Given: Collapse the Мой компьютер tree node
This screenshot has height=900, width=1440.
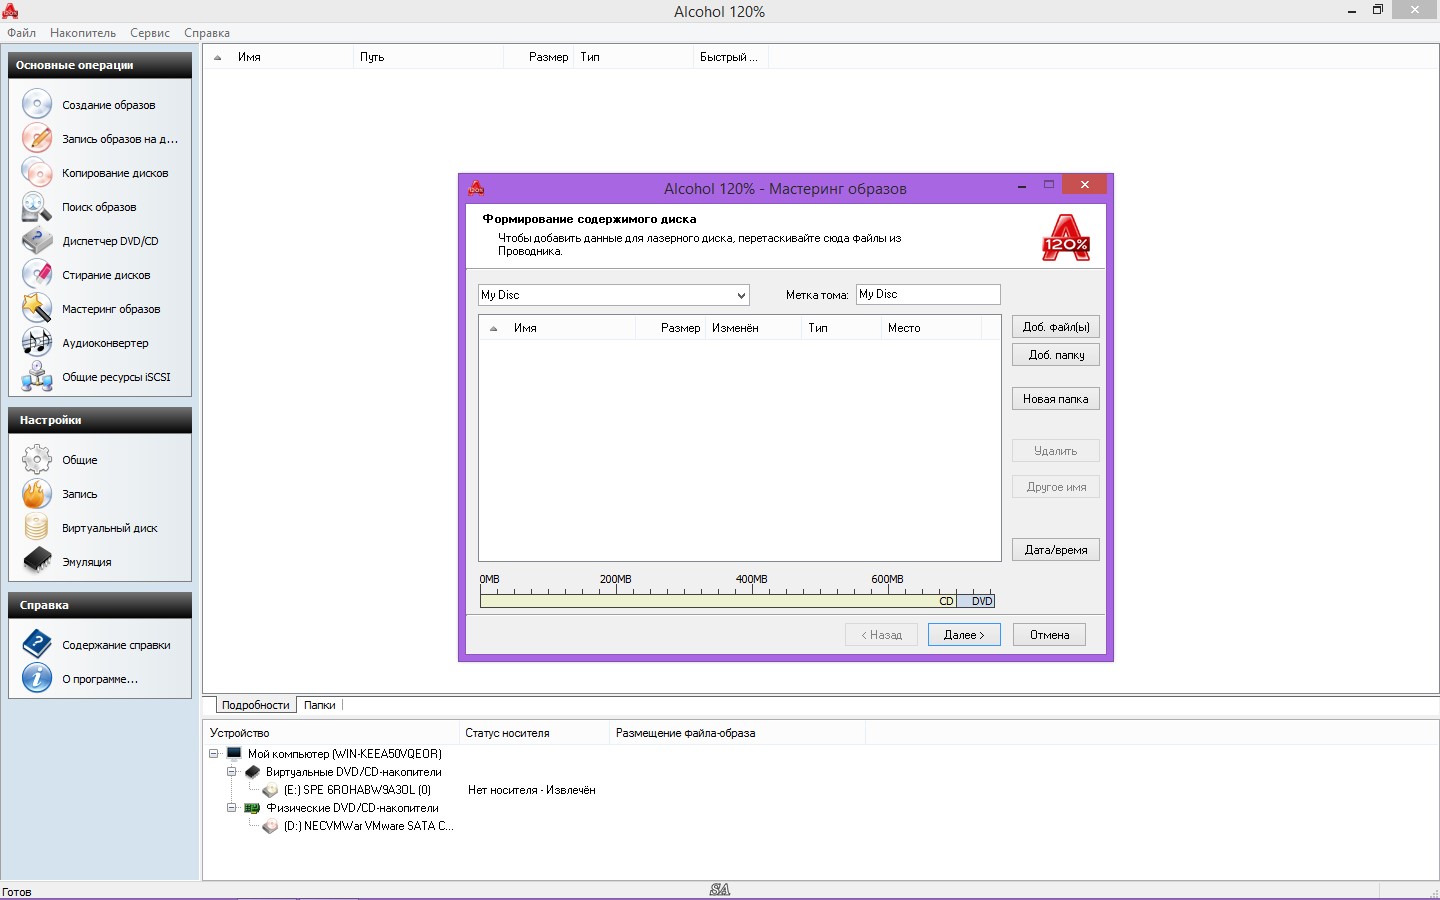Looking at the screenshot, I should pos(214,753).
